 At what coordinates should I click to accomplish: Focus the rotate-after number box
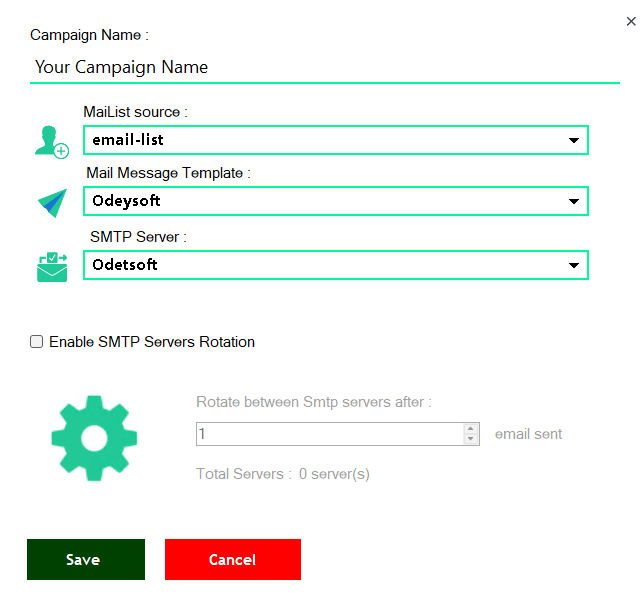pos(328,434)
